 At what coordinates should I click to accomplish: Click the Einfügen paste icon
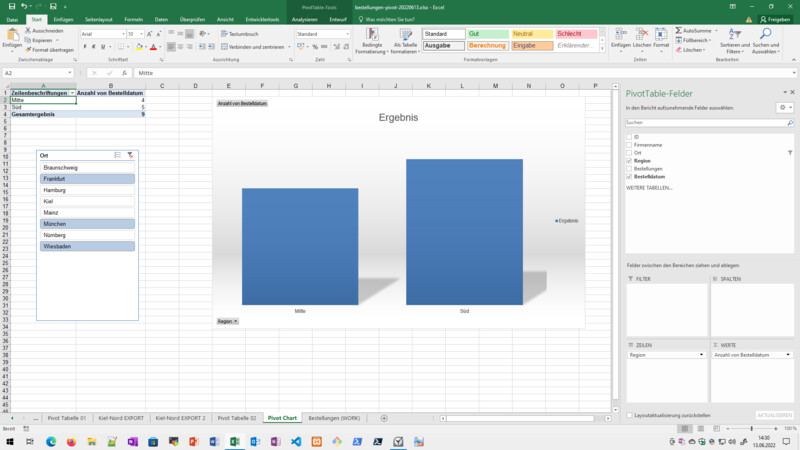pos(12,36)
